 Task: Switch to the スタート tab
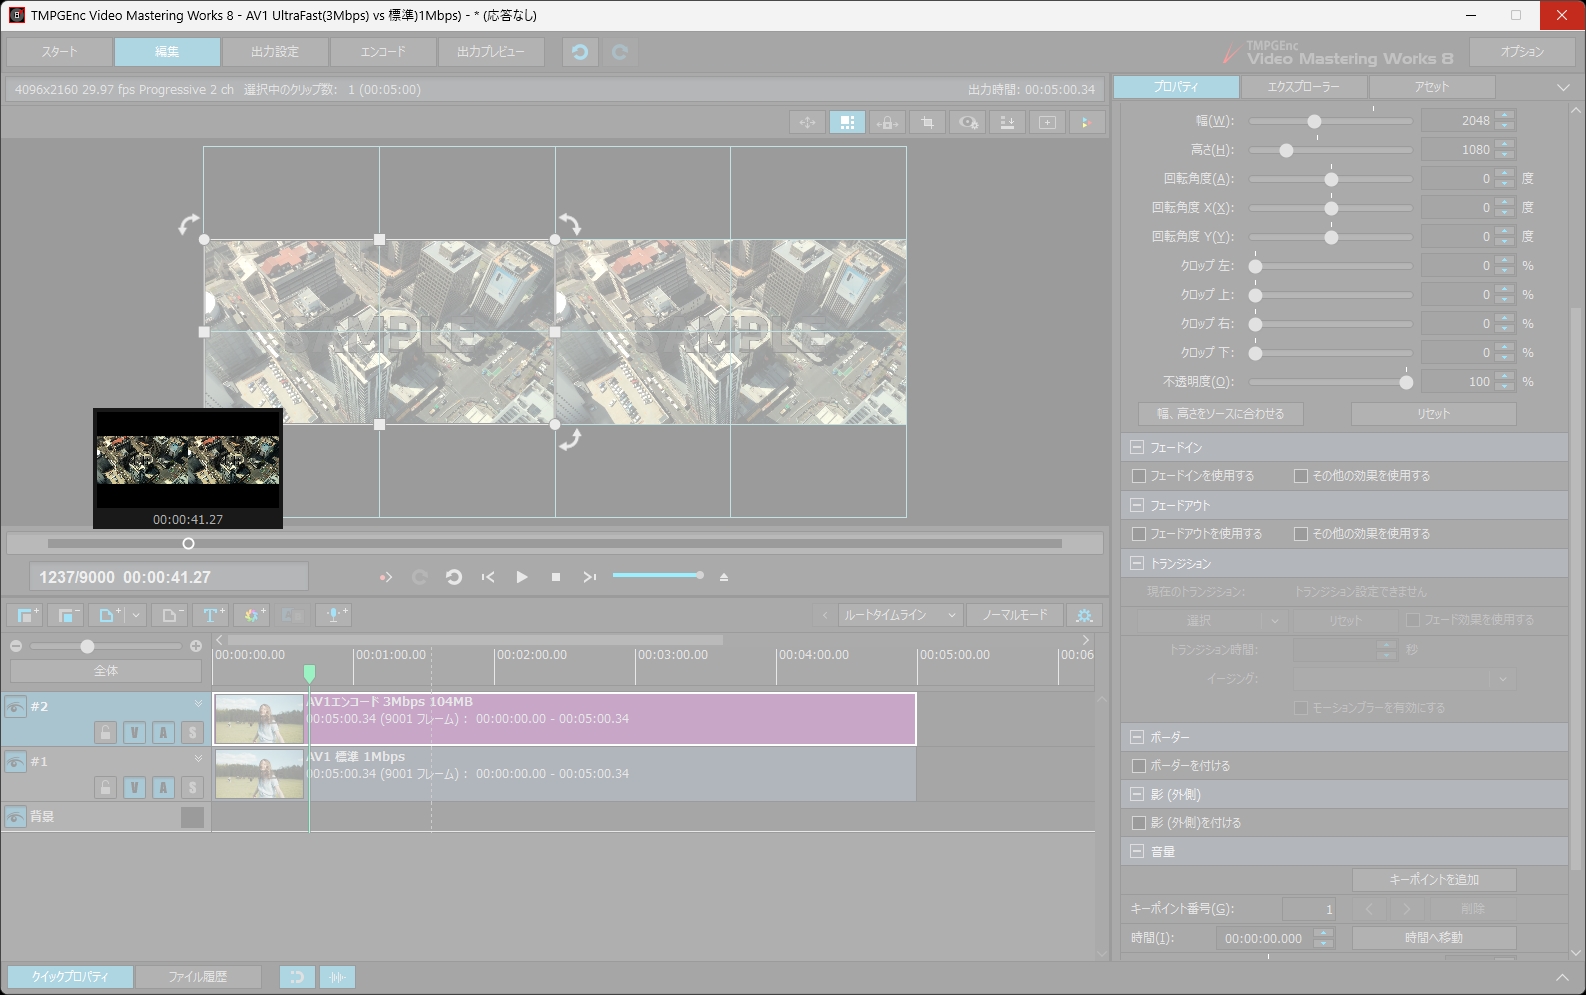[59, 52]
